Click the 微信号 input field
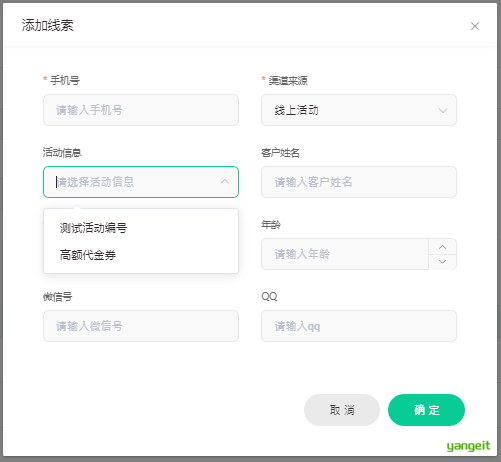 click(141, 326)
